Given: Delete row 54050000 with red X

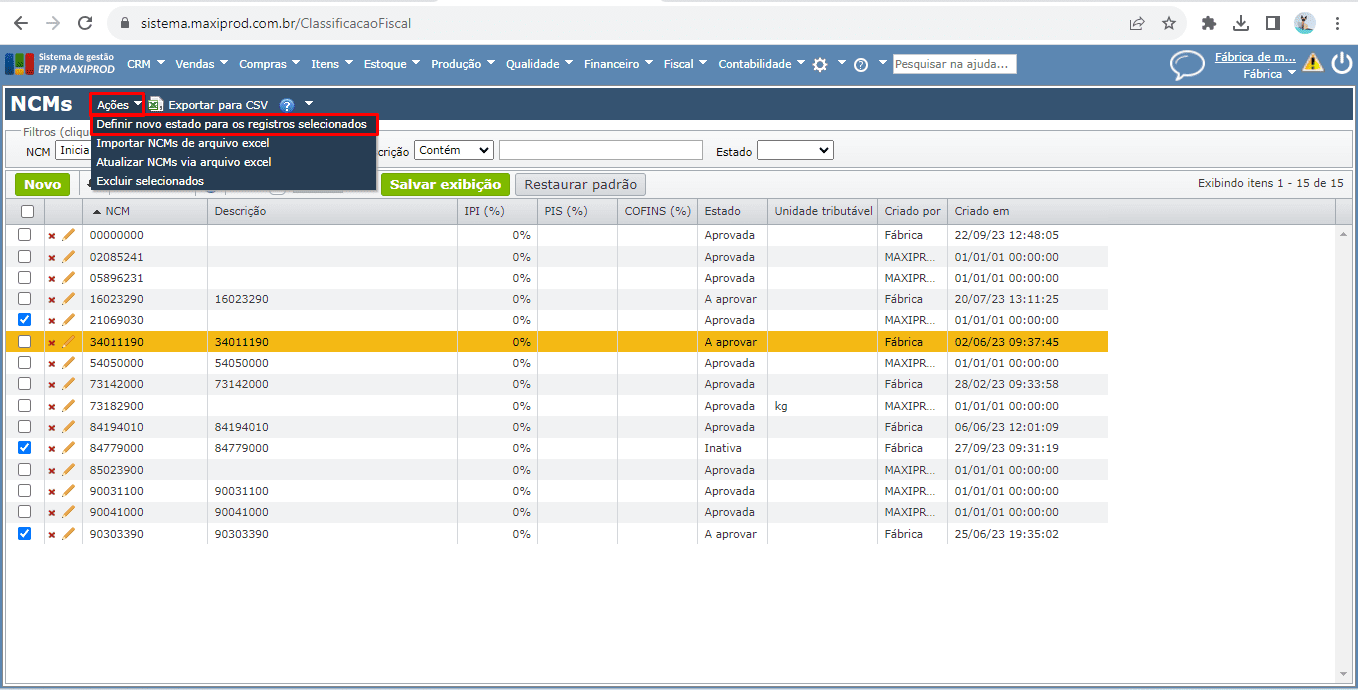Looking at the screenshot, I should click(52, 364).
